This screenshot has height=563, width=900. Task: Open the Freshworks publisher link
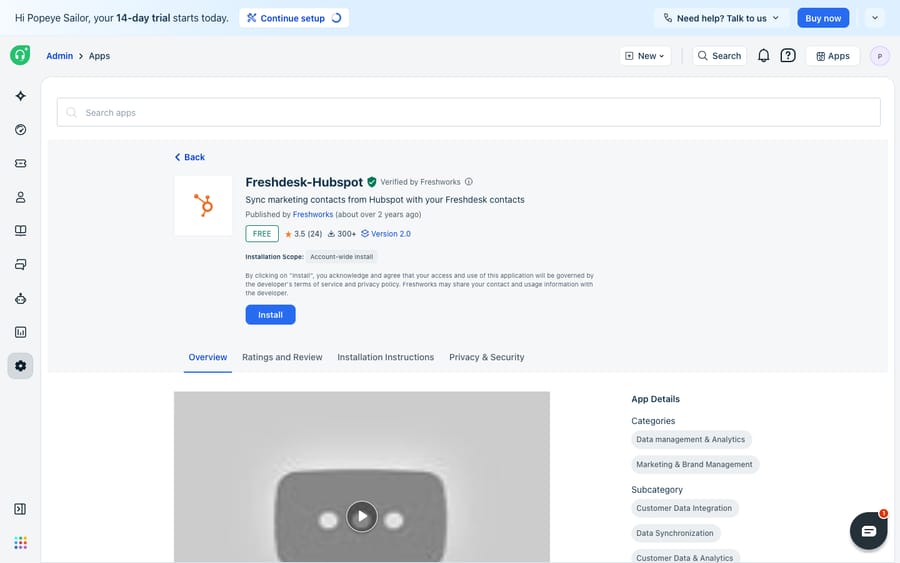(x=313, y=215)
